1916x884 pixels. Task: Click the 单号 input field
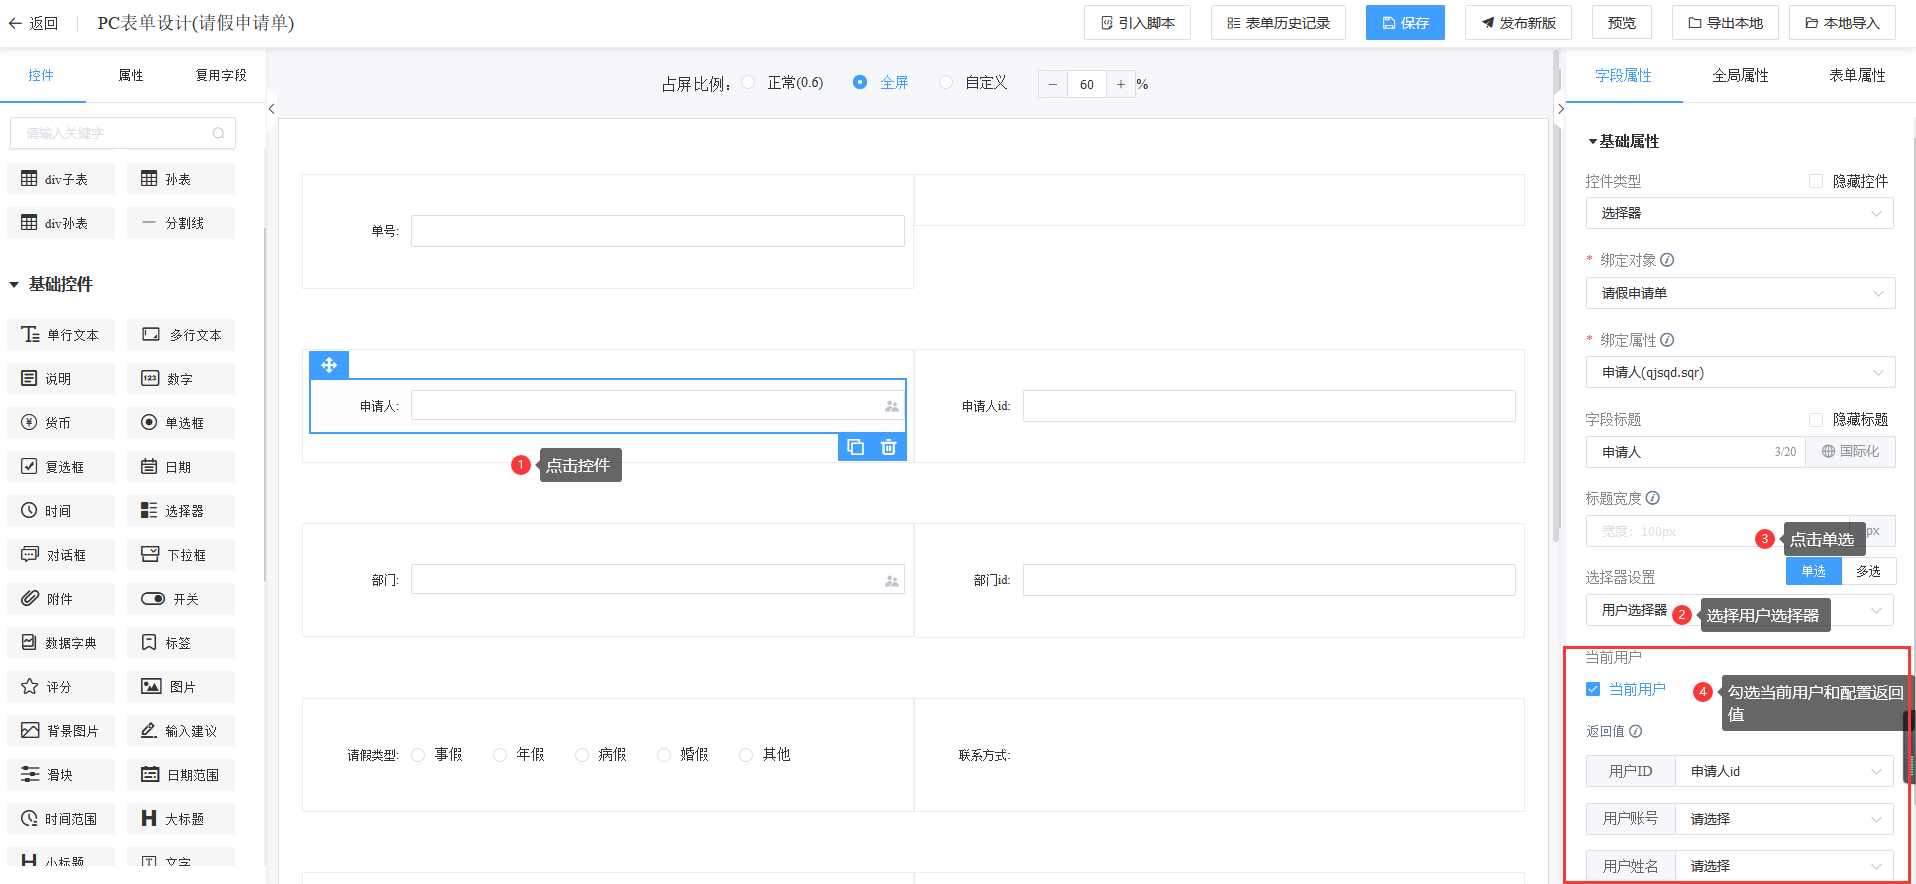tap(657, 231)
